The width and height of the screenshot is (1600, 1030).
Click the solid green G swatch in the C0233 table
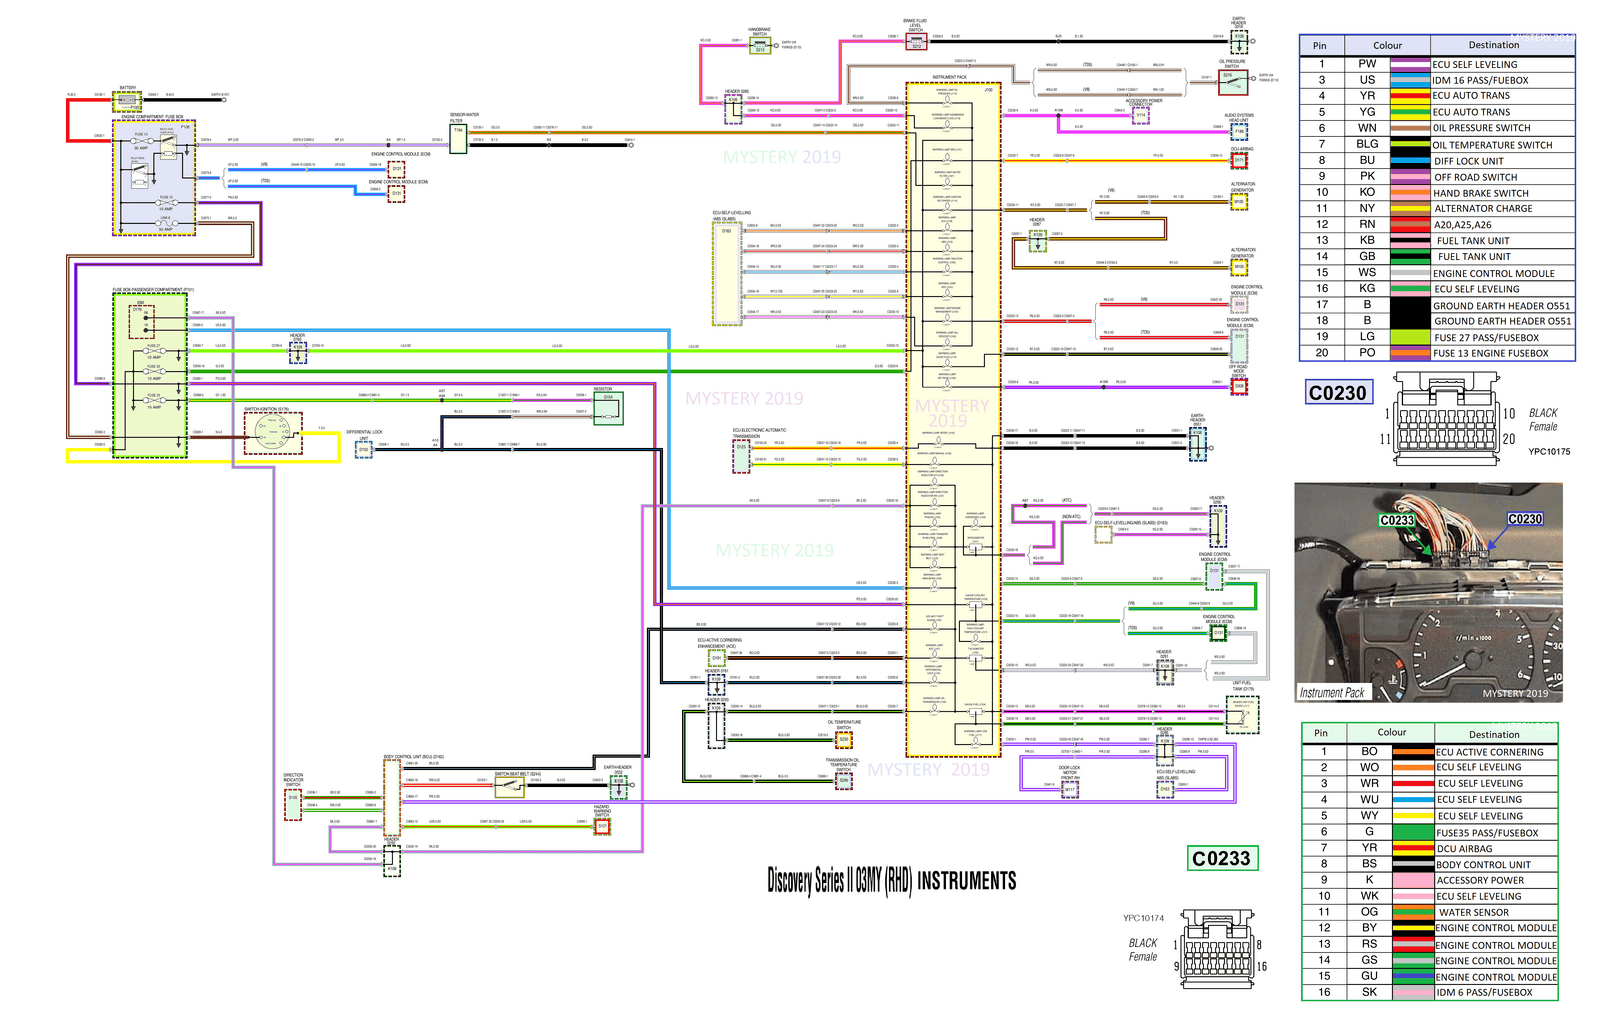point(1413,832)
